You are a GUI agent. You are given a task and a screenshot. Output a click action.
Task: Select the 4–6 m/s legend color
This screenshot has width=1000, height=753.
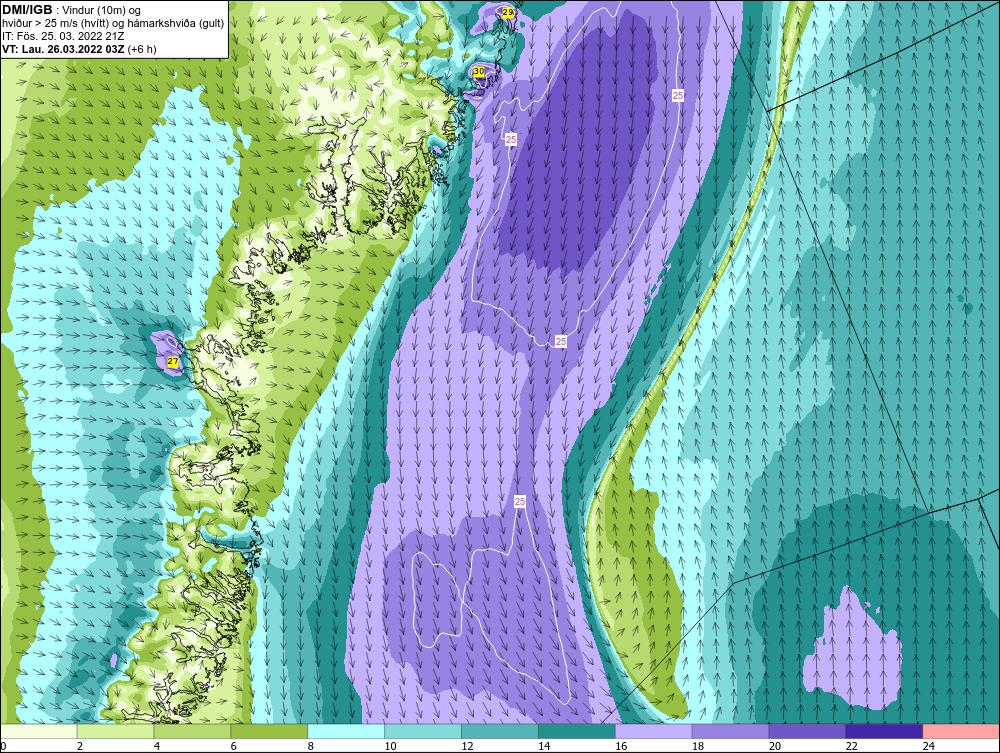(x=192, y=731)
